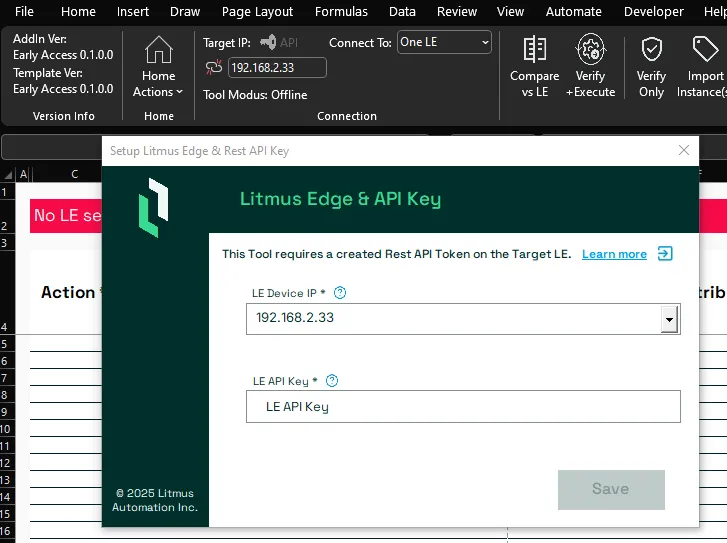Close the Setup Litmus Edge dialog
The image size is (727, 543).
[684, 150]
